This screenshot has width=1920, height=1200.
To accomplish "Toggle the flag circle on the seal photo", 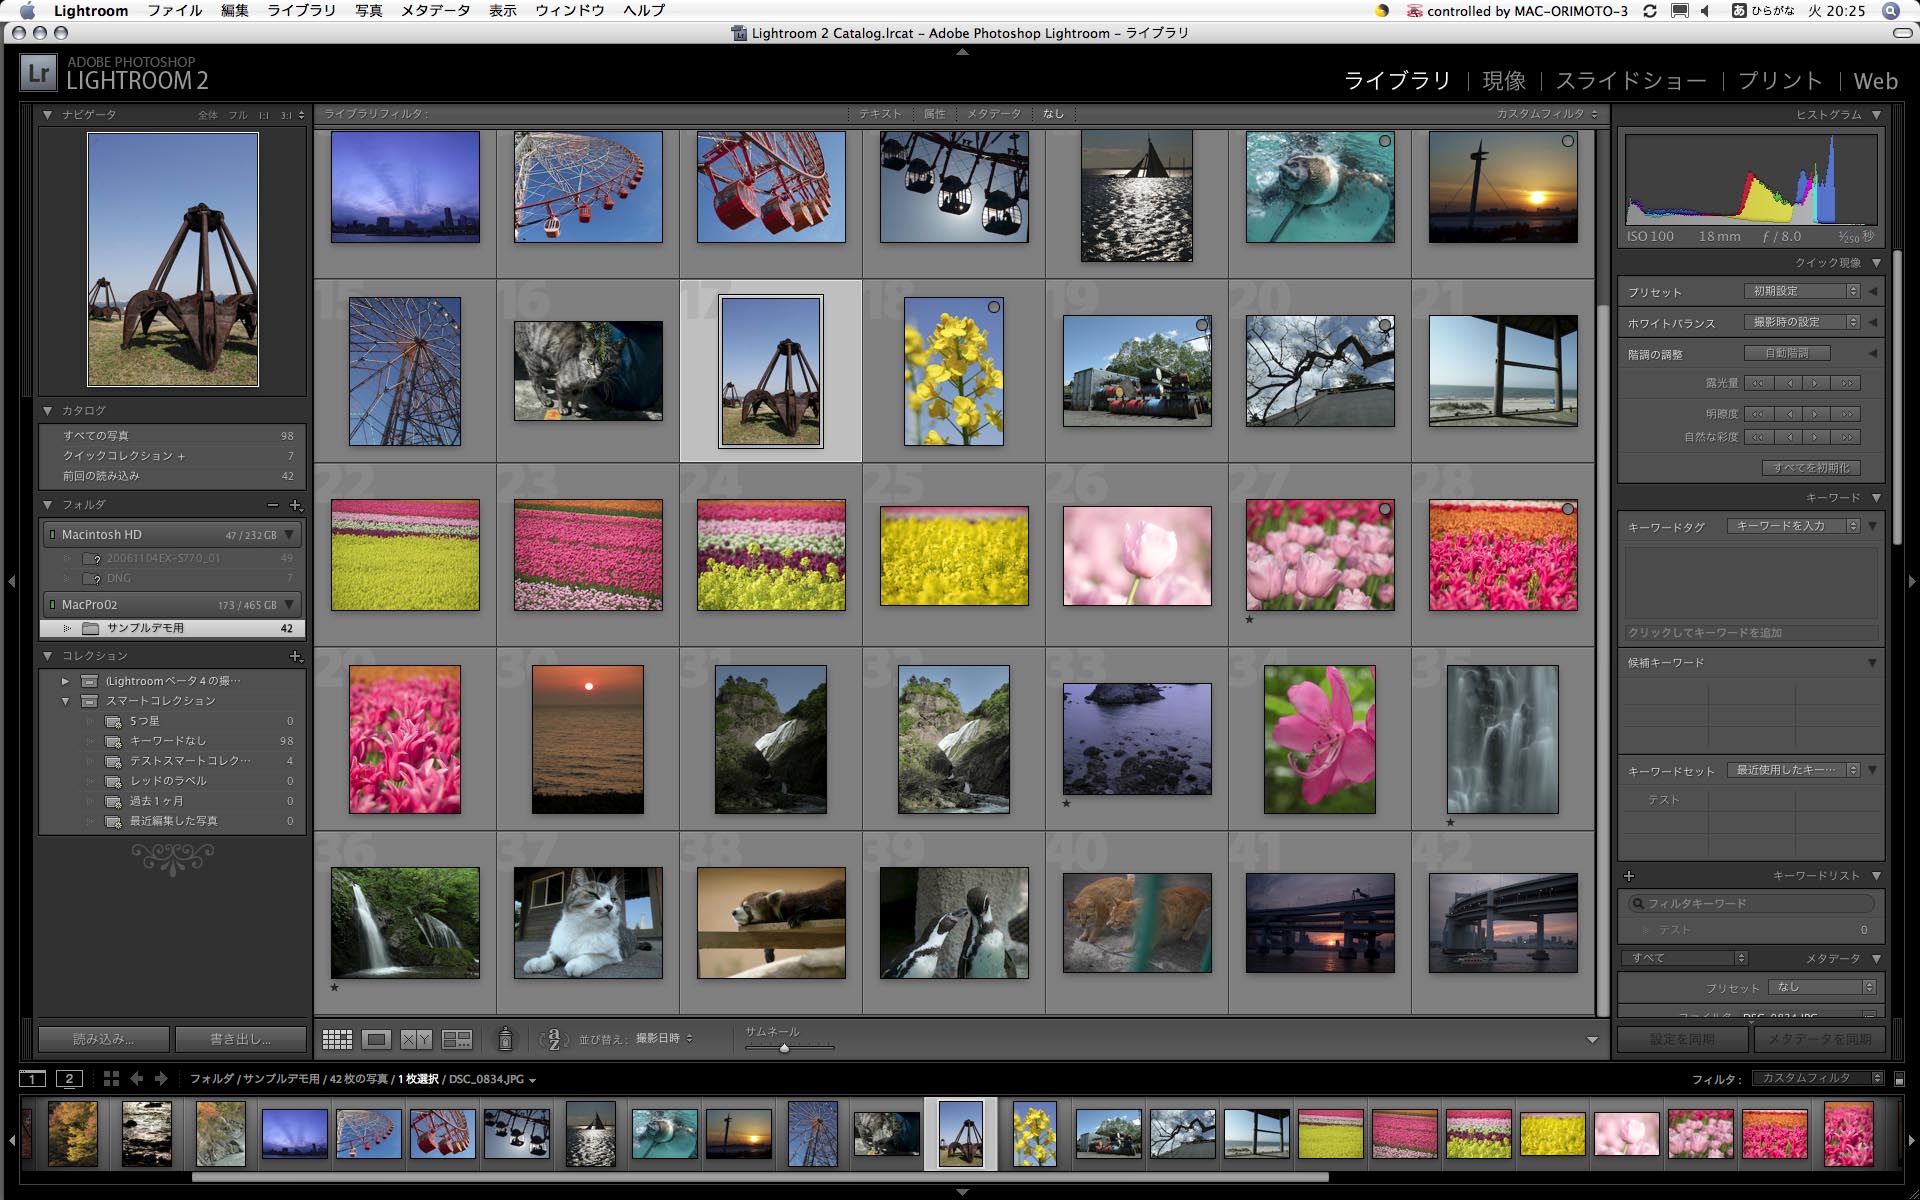I will (x=1383, y=141).
